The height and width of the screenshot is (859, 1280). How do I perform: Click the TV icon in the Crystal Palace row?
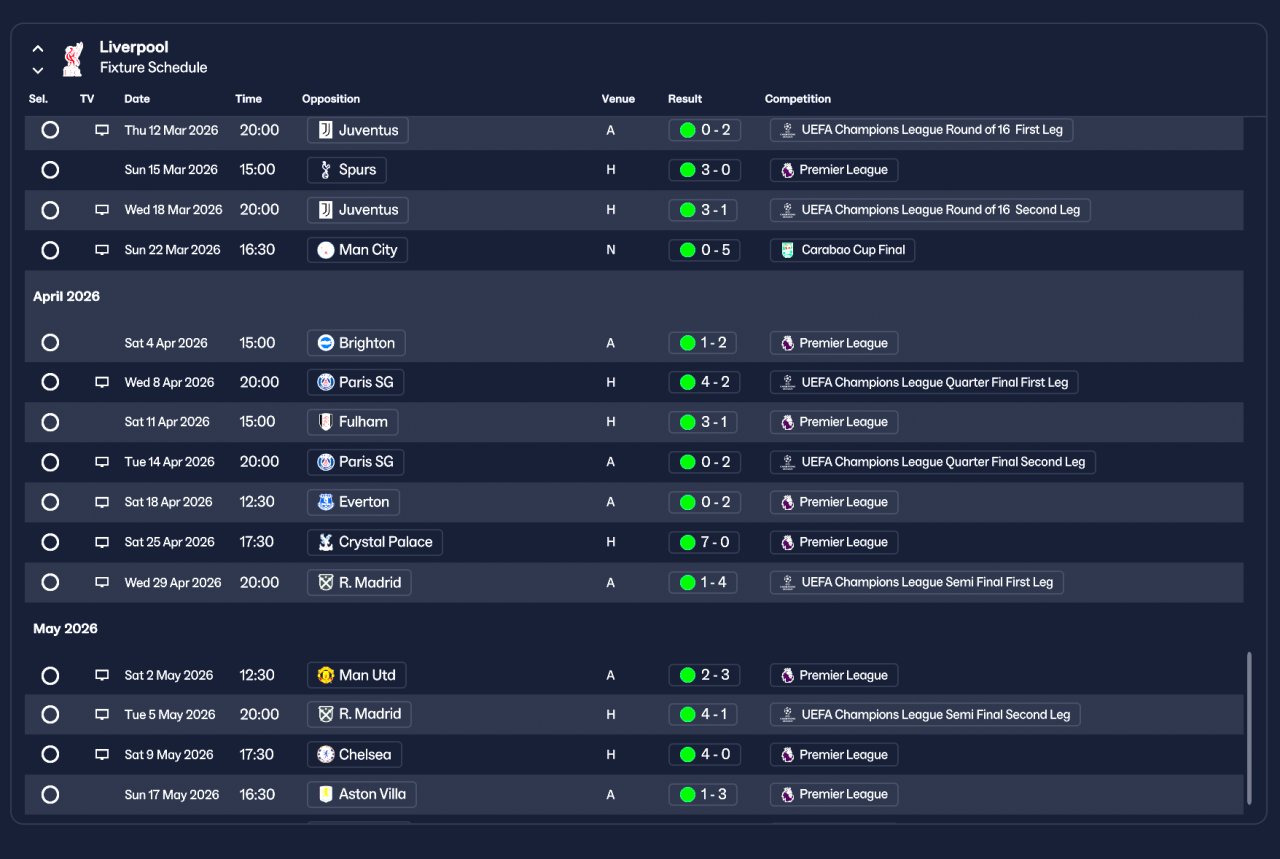point(102,542)
